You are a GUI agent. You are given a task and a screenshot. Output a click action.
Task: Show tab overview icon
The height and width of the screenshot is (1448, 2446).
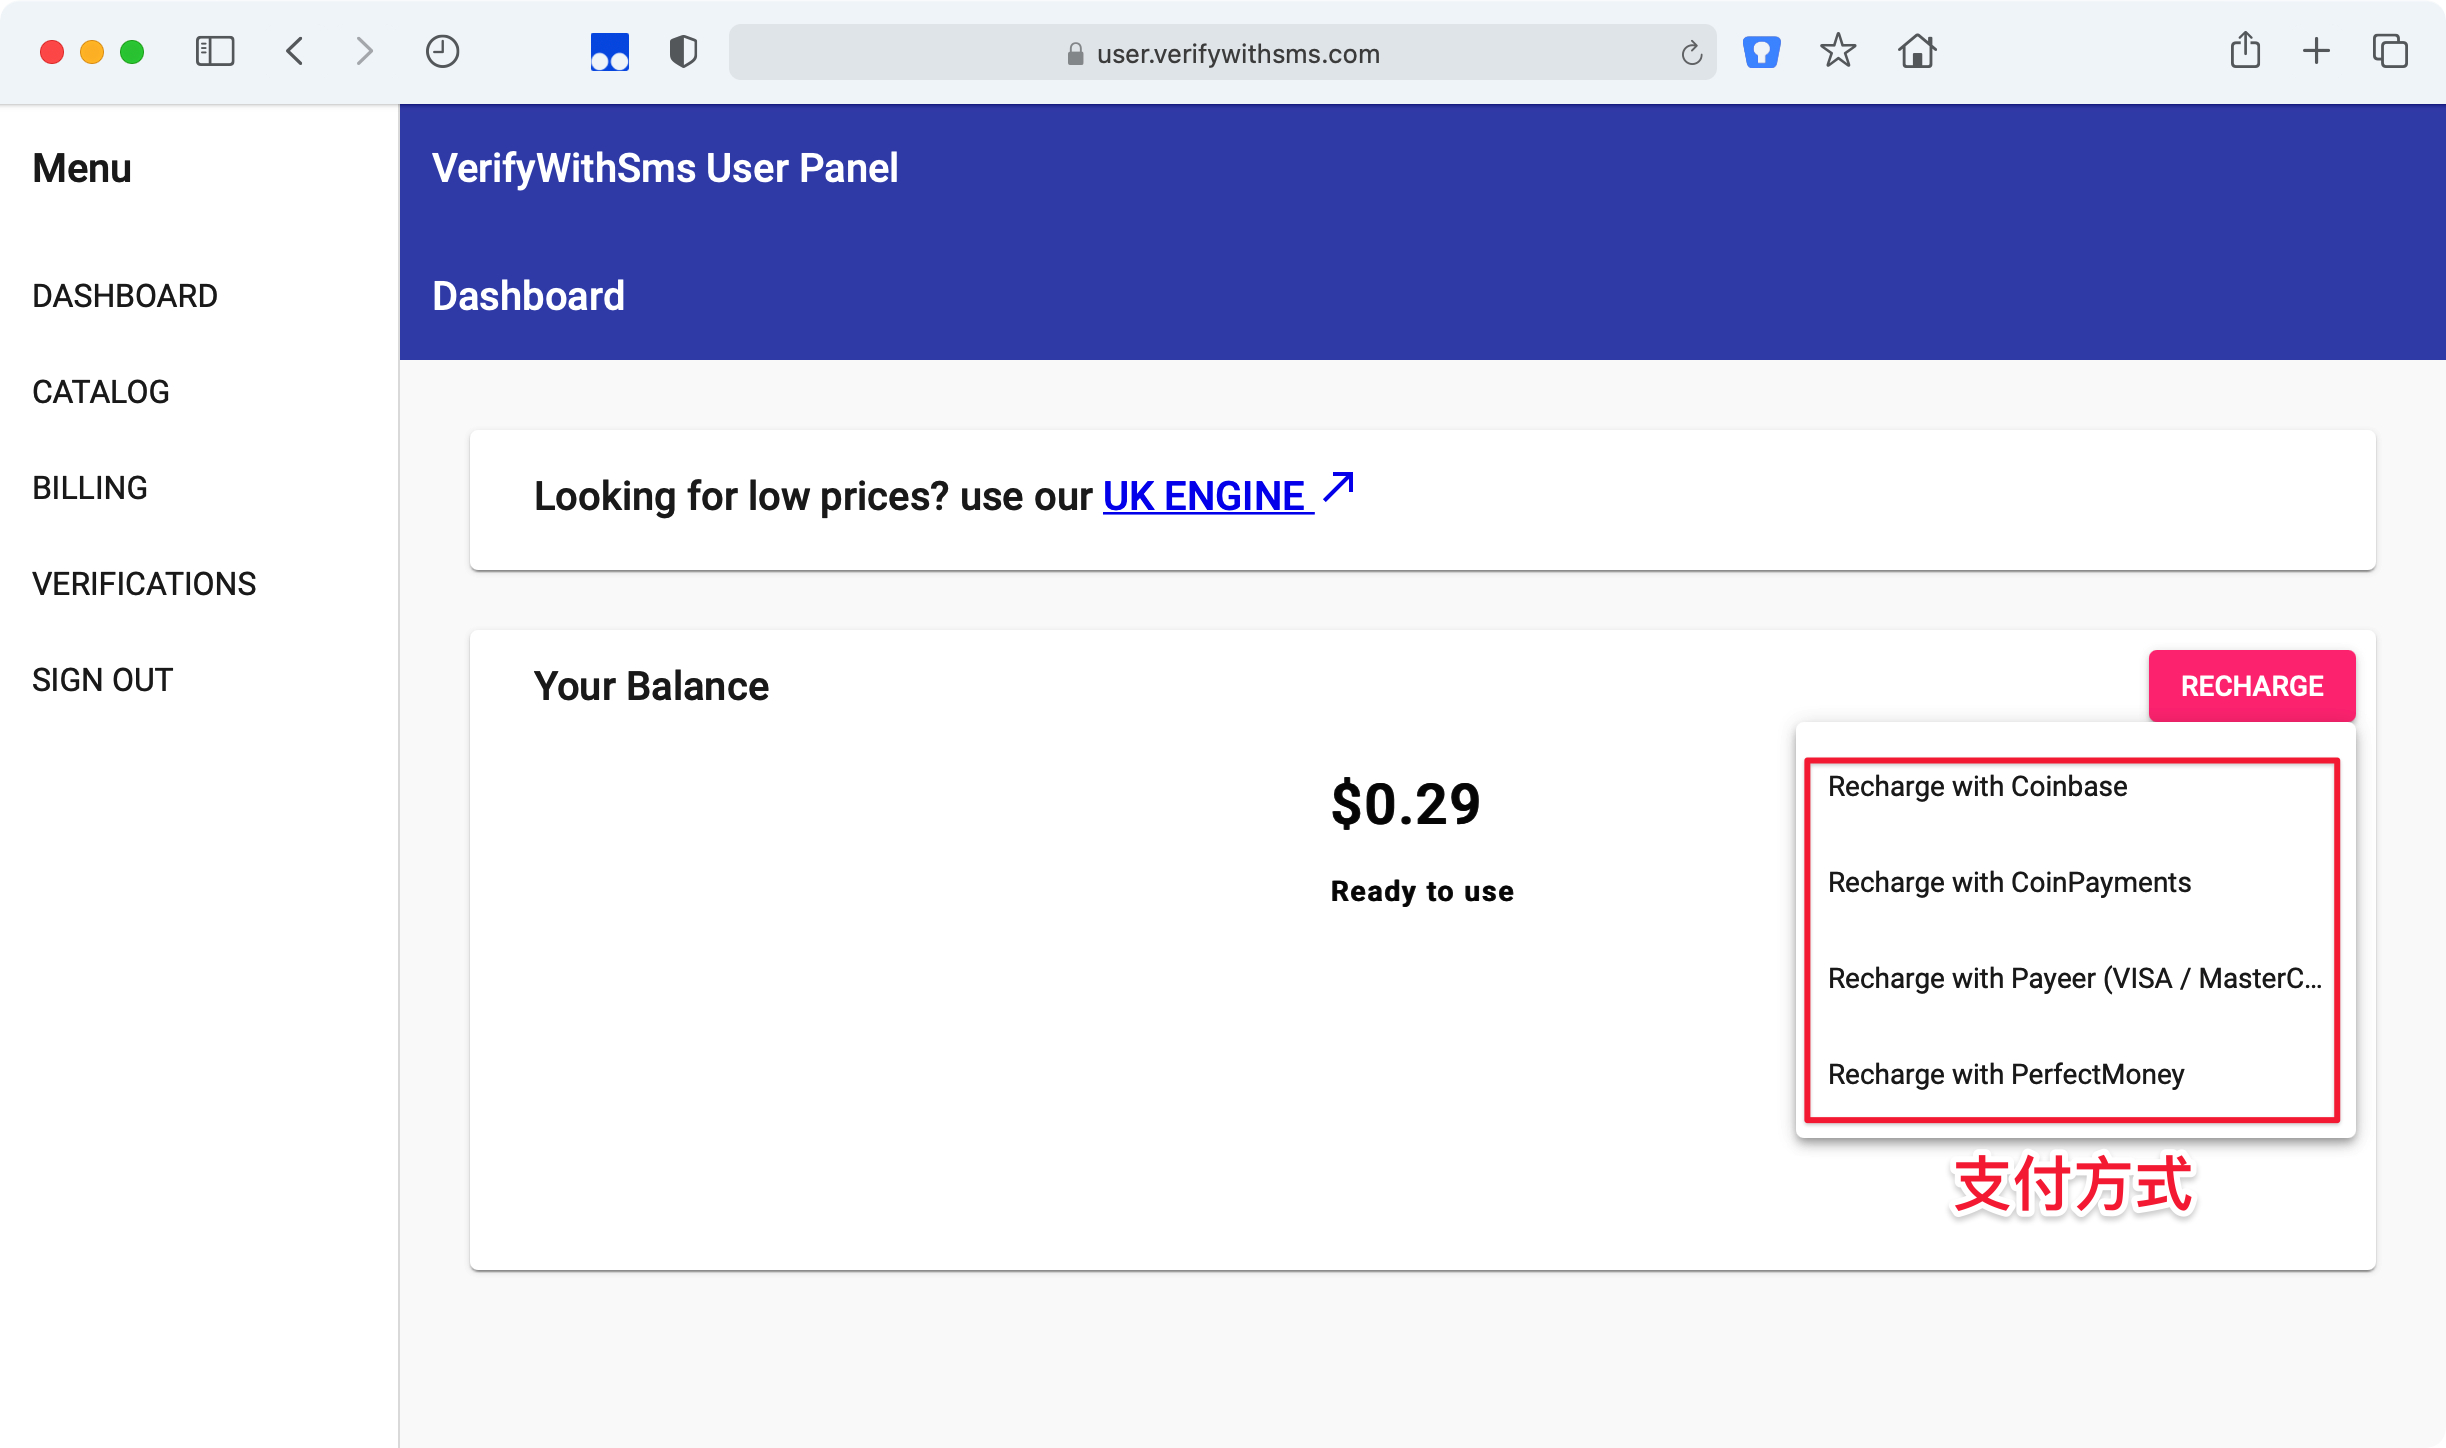click(2390, 52)
